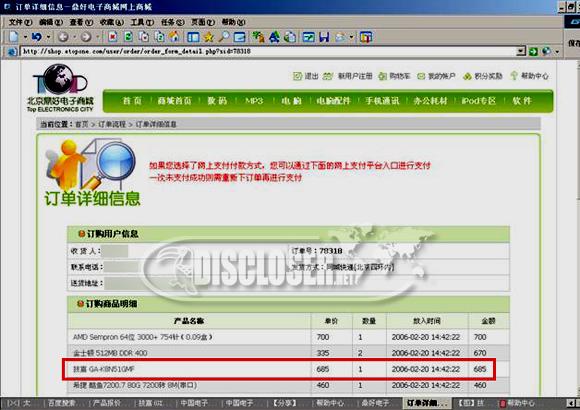
Task: Open dropdown arrow next to the globe icon
Action: coord(557,52)
